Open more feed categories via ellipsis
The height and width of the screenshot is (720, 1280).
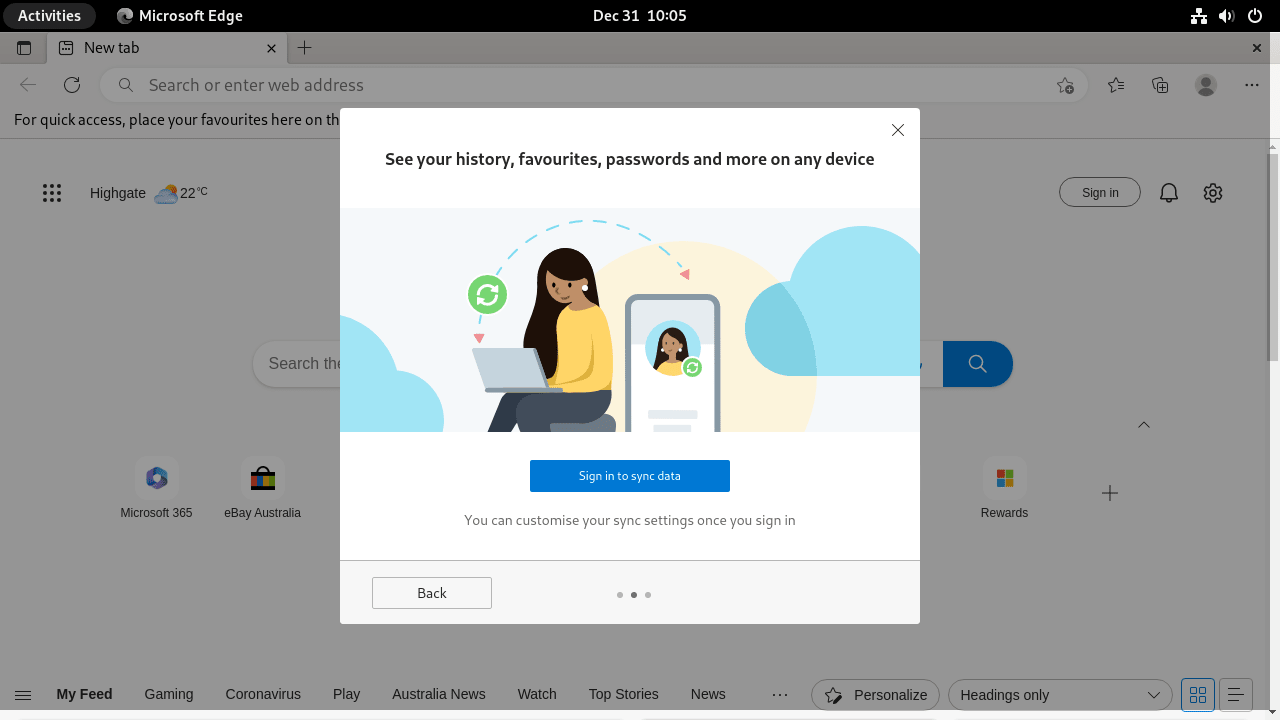tap(779, 694)
